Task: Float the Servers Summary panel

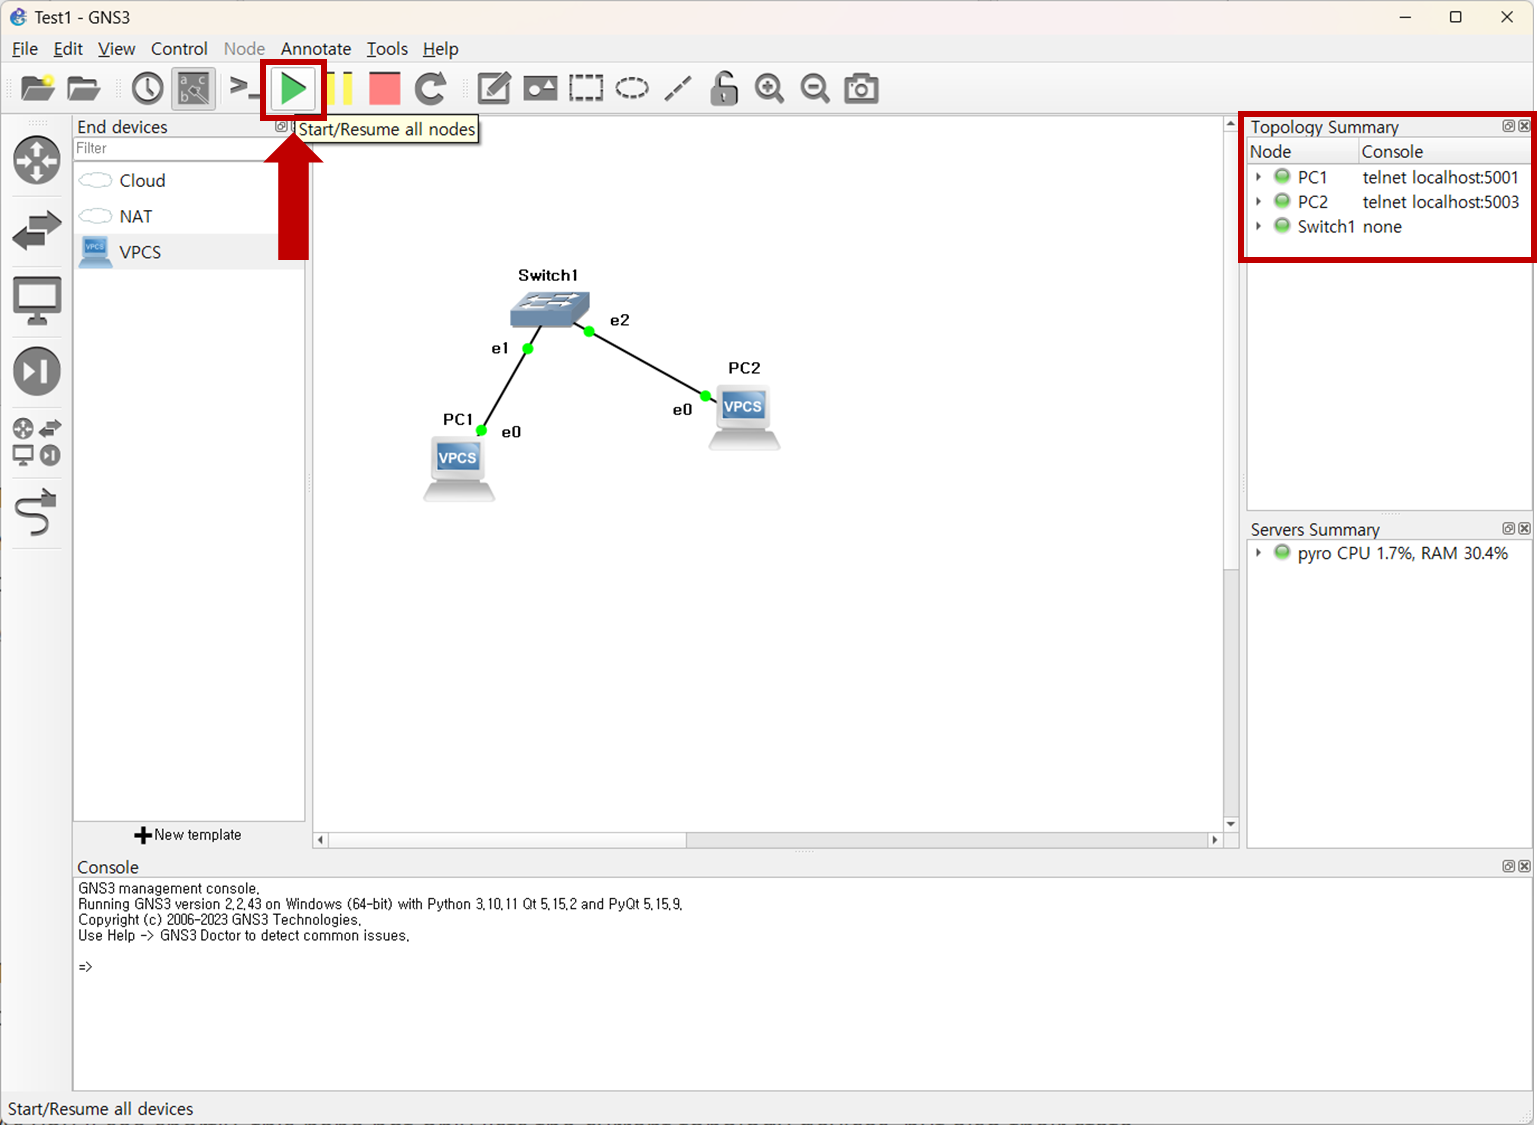Action: [x=1508, y=528]
